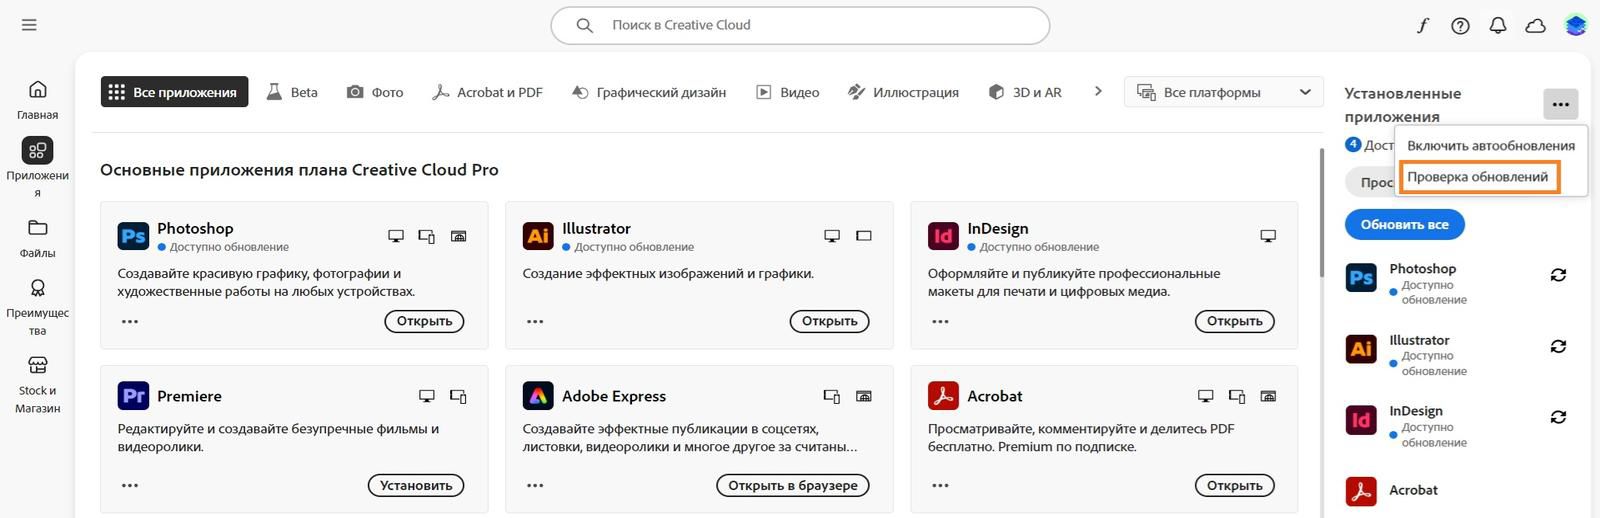Image resolution: width=1600 pixels, height=518 pixels.
Task: Open Photoshop with Открыть button
Action: point(424,321)
